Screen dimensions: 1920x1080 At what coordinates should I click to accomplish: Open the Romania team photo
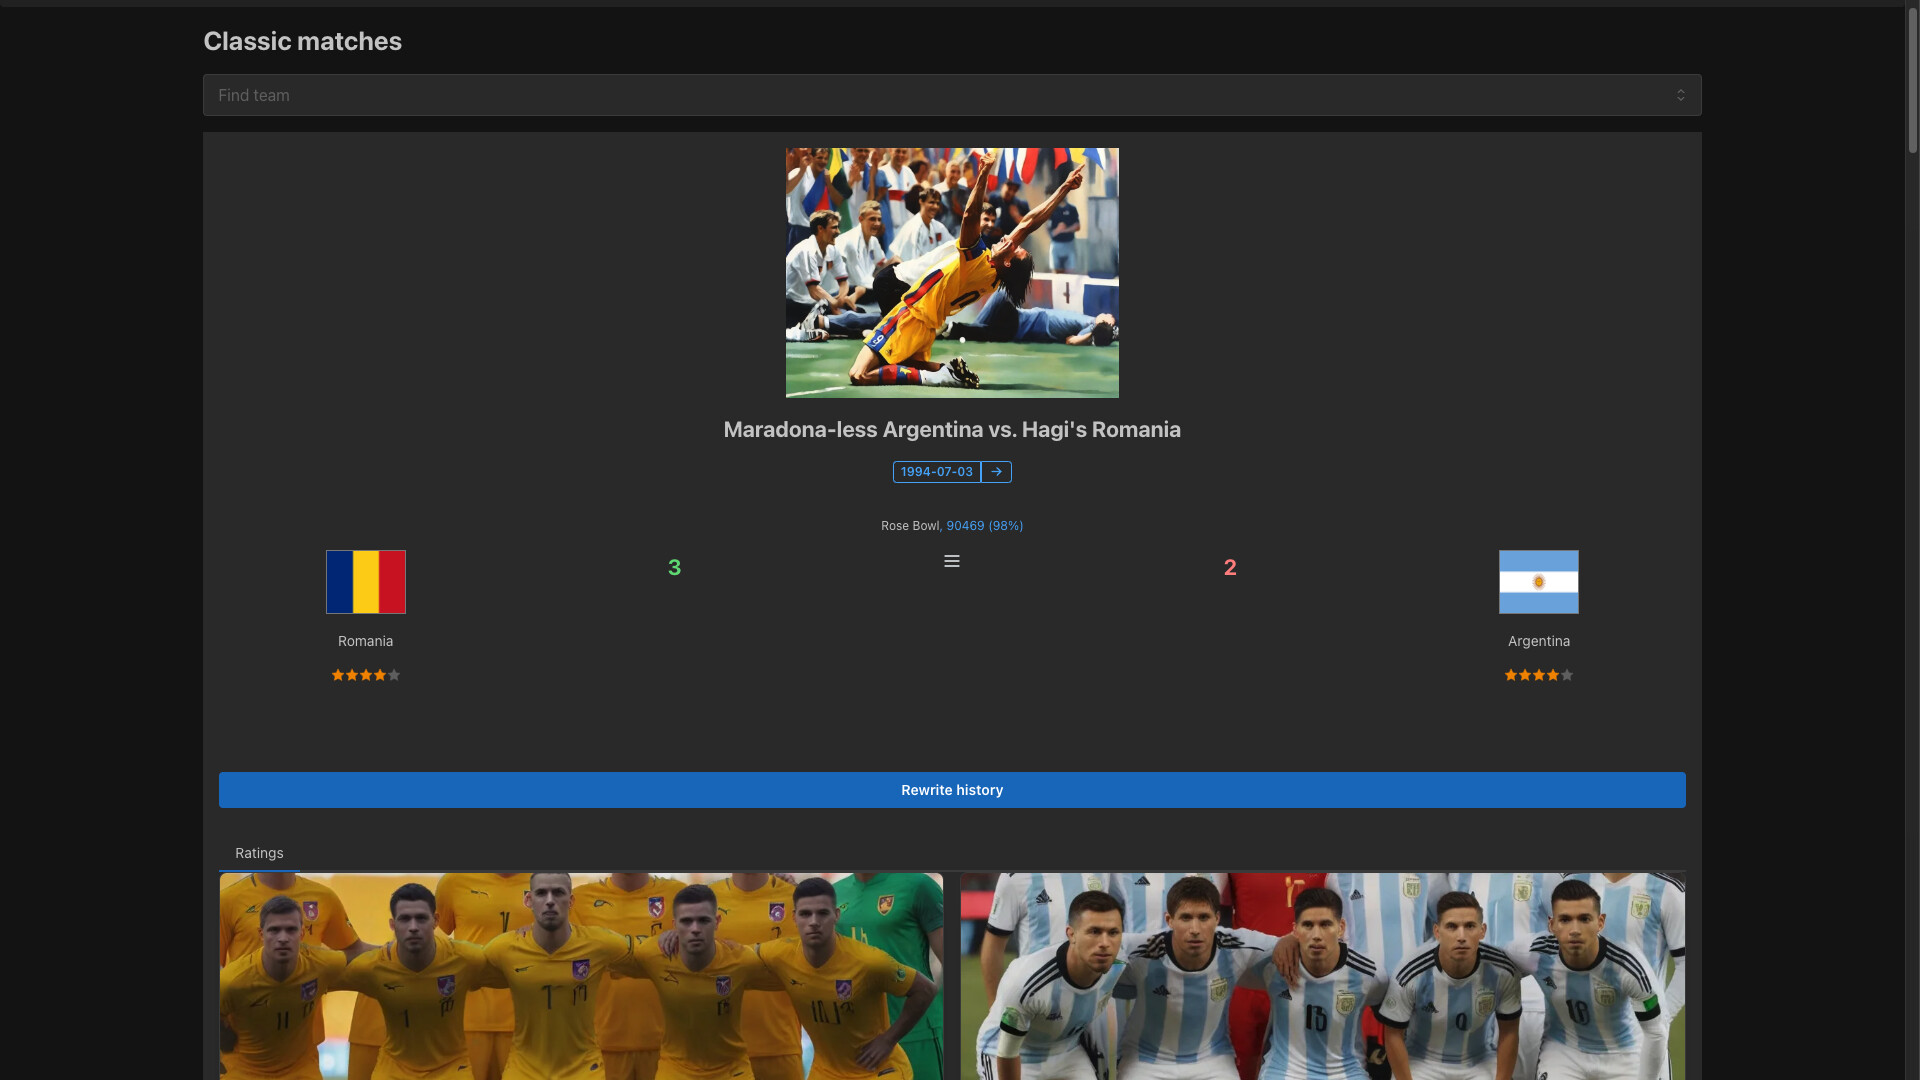[x=580, y=977]
